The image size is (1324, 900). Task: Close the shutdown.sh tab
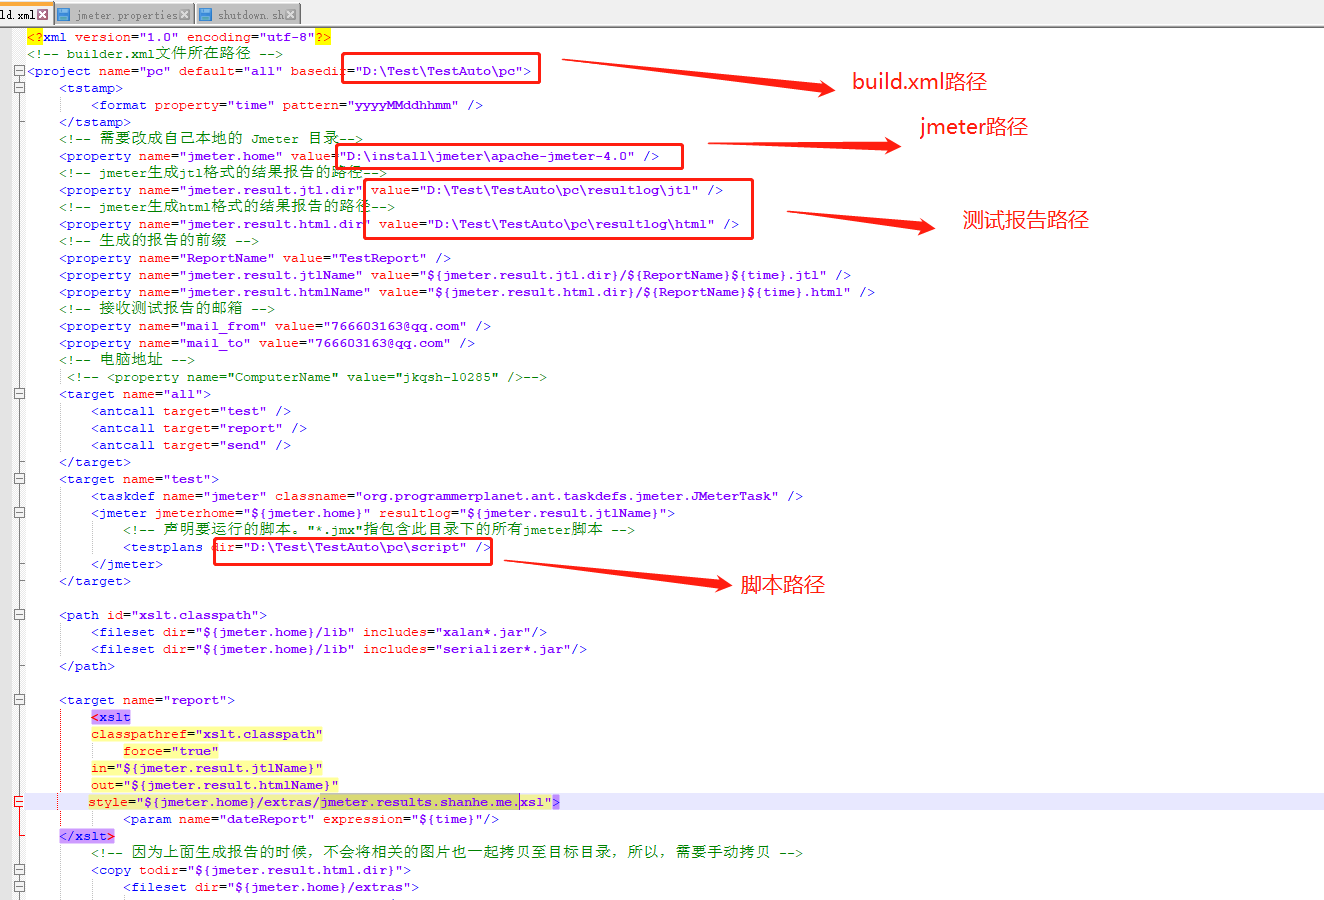(291, 14)
